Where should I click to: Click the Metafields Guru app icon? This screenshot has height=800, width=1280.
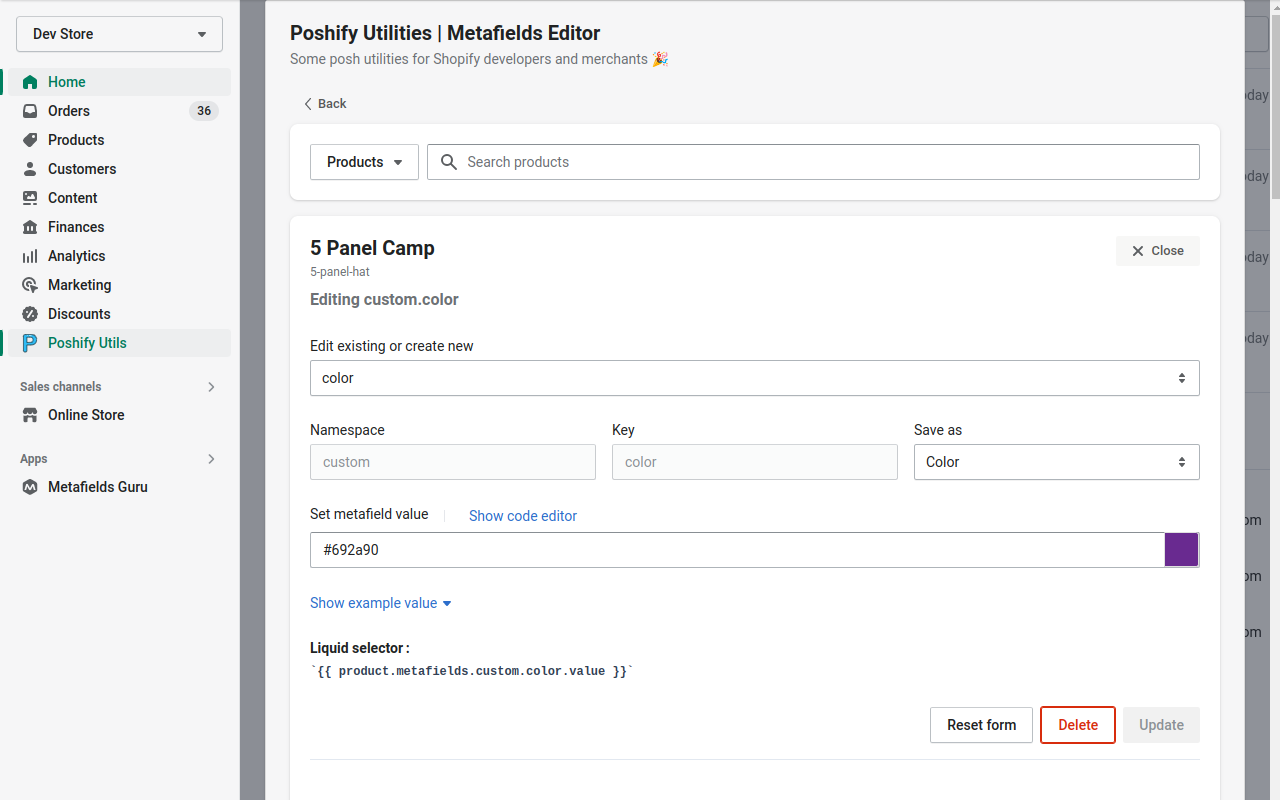30,487
